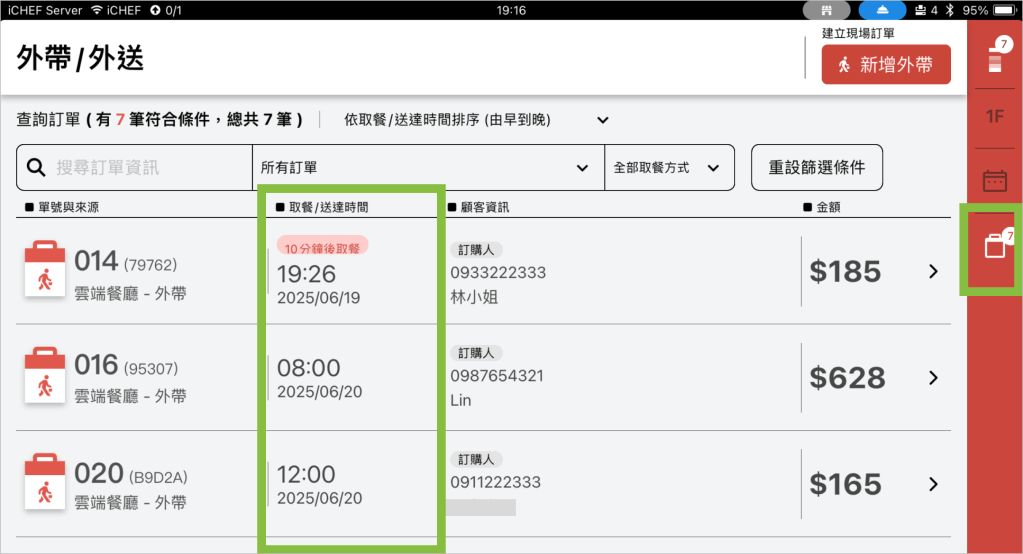Click the 重設篩選條件 reset filter button
This screenshot has width=1023, height=554.
816,167
